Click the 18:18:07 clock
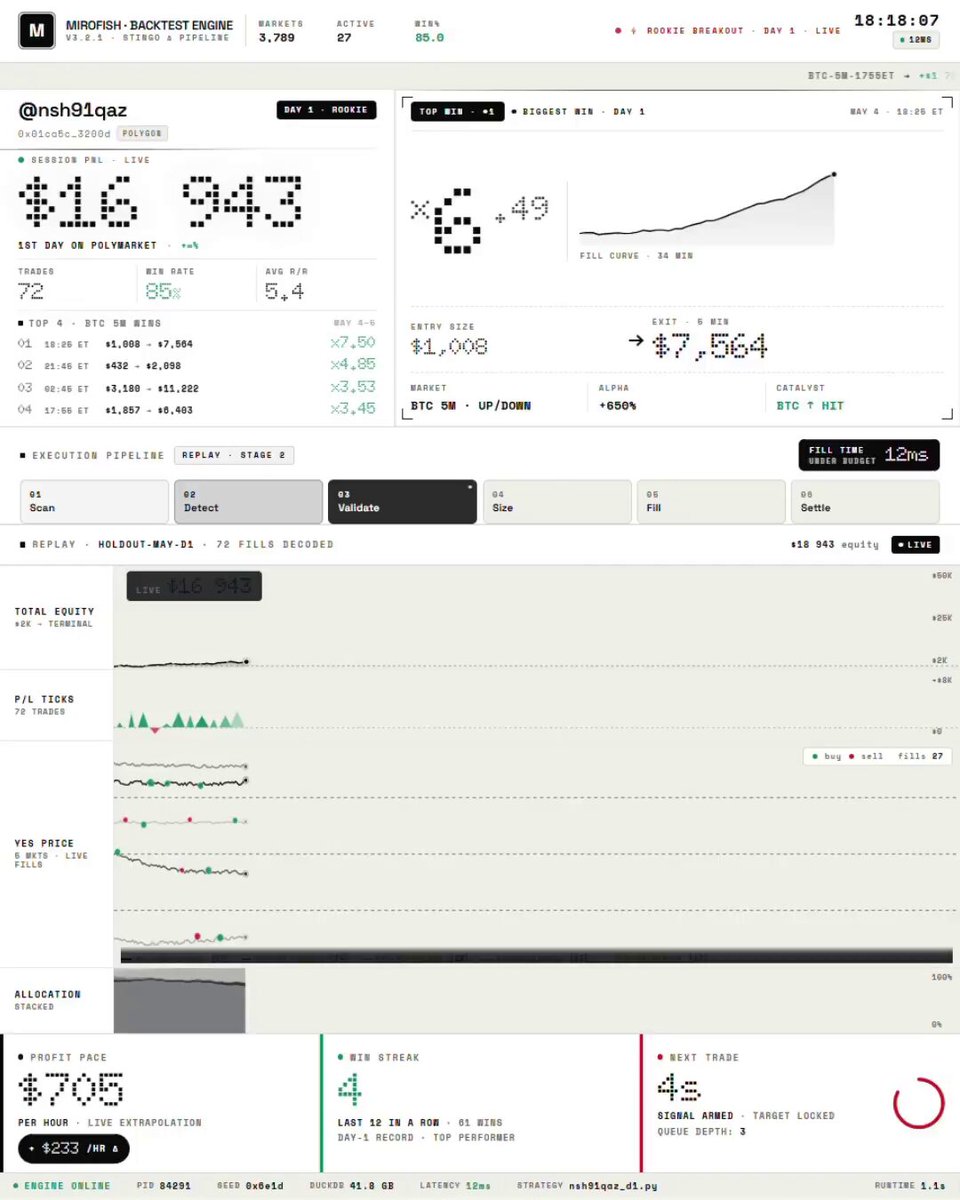 pyautogui.click(x=897, y=19)
